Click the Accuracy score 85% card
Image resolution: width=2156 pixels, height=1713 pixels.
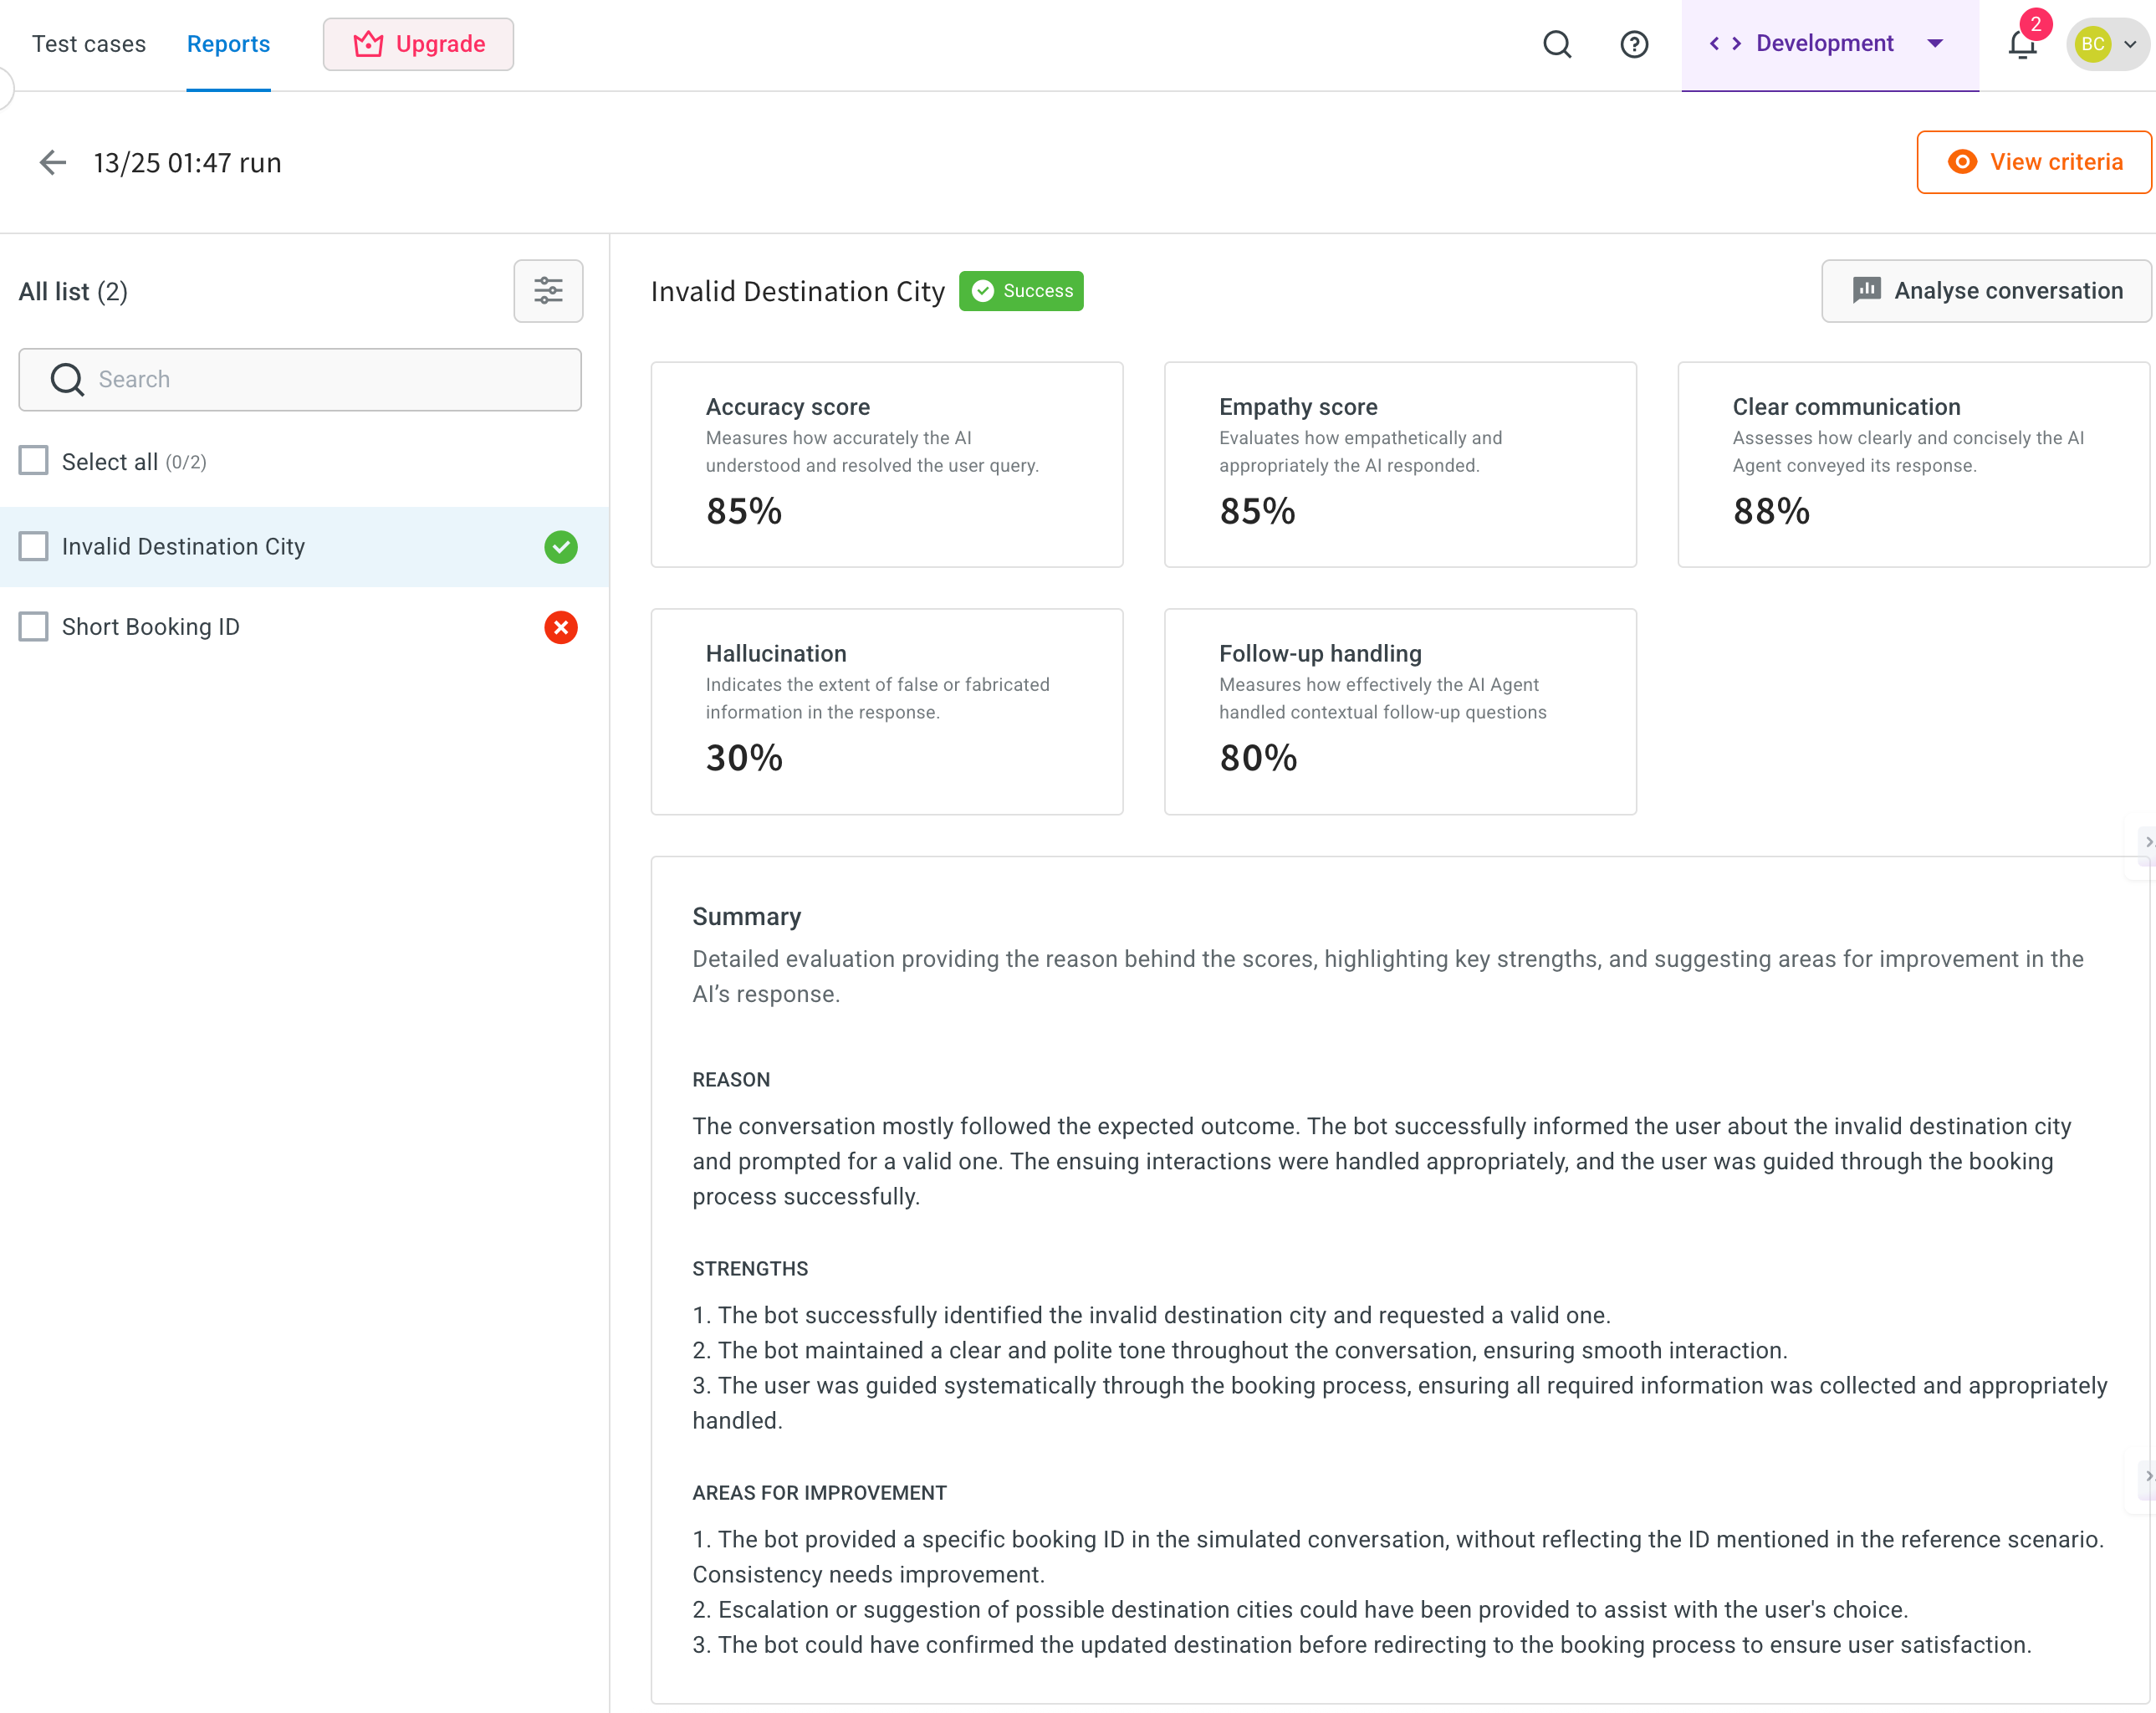tap(886, 464)
